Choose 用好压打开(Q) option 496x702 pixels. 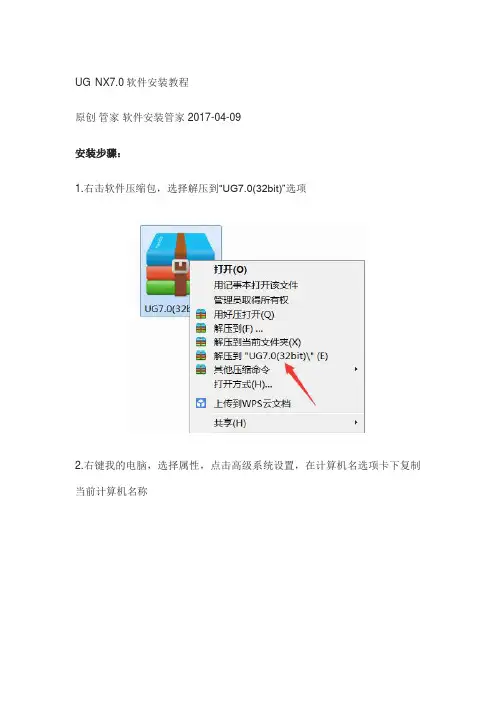click(244, 314)
